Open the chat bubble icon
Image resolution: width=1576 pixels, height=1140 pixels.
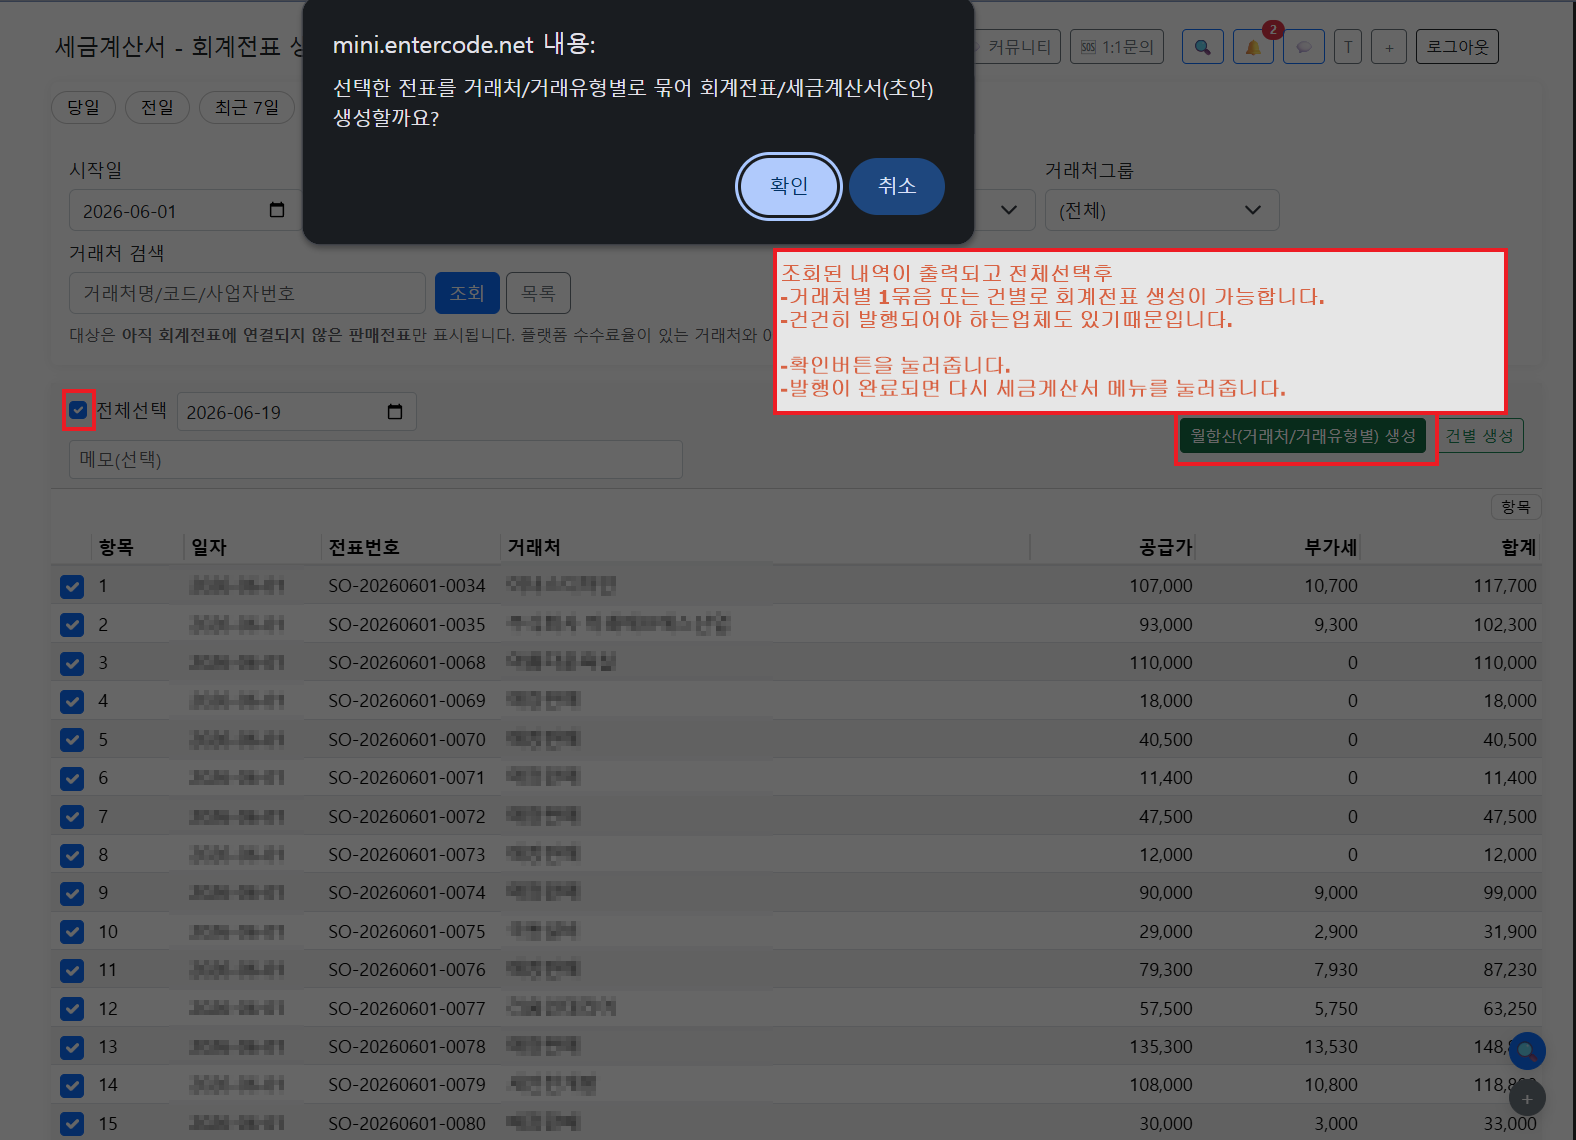[x=1304, y=47]
